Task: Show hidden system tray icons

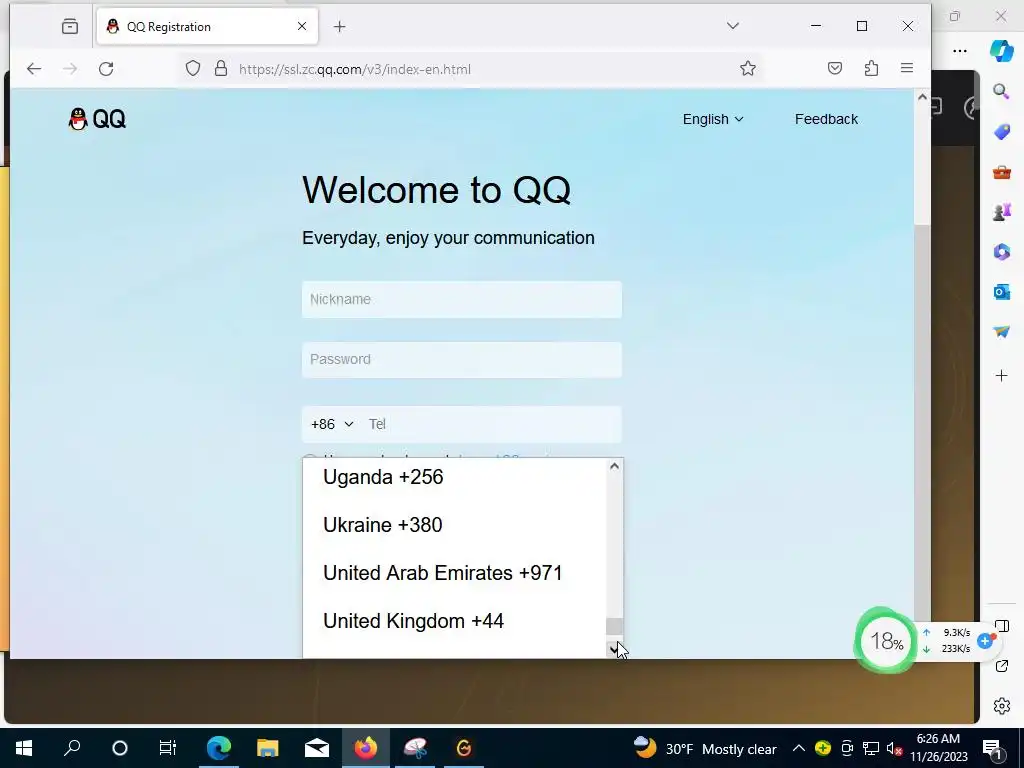Action: [798, 748]
